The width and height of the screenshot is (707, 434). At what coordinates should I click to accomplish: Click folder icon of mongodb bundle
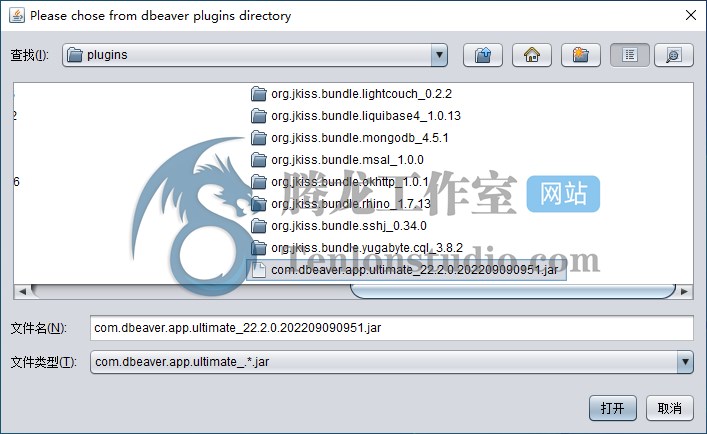259,138
